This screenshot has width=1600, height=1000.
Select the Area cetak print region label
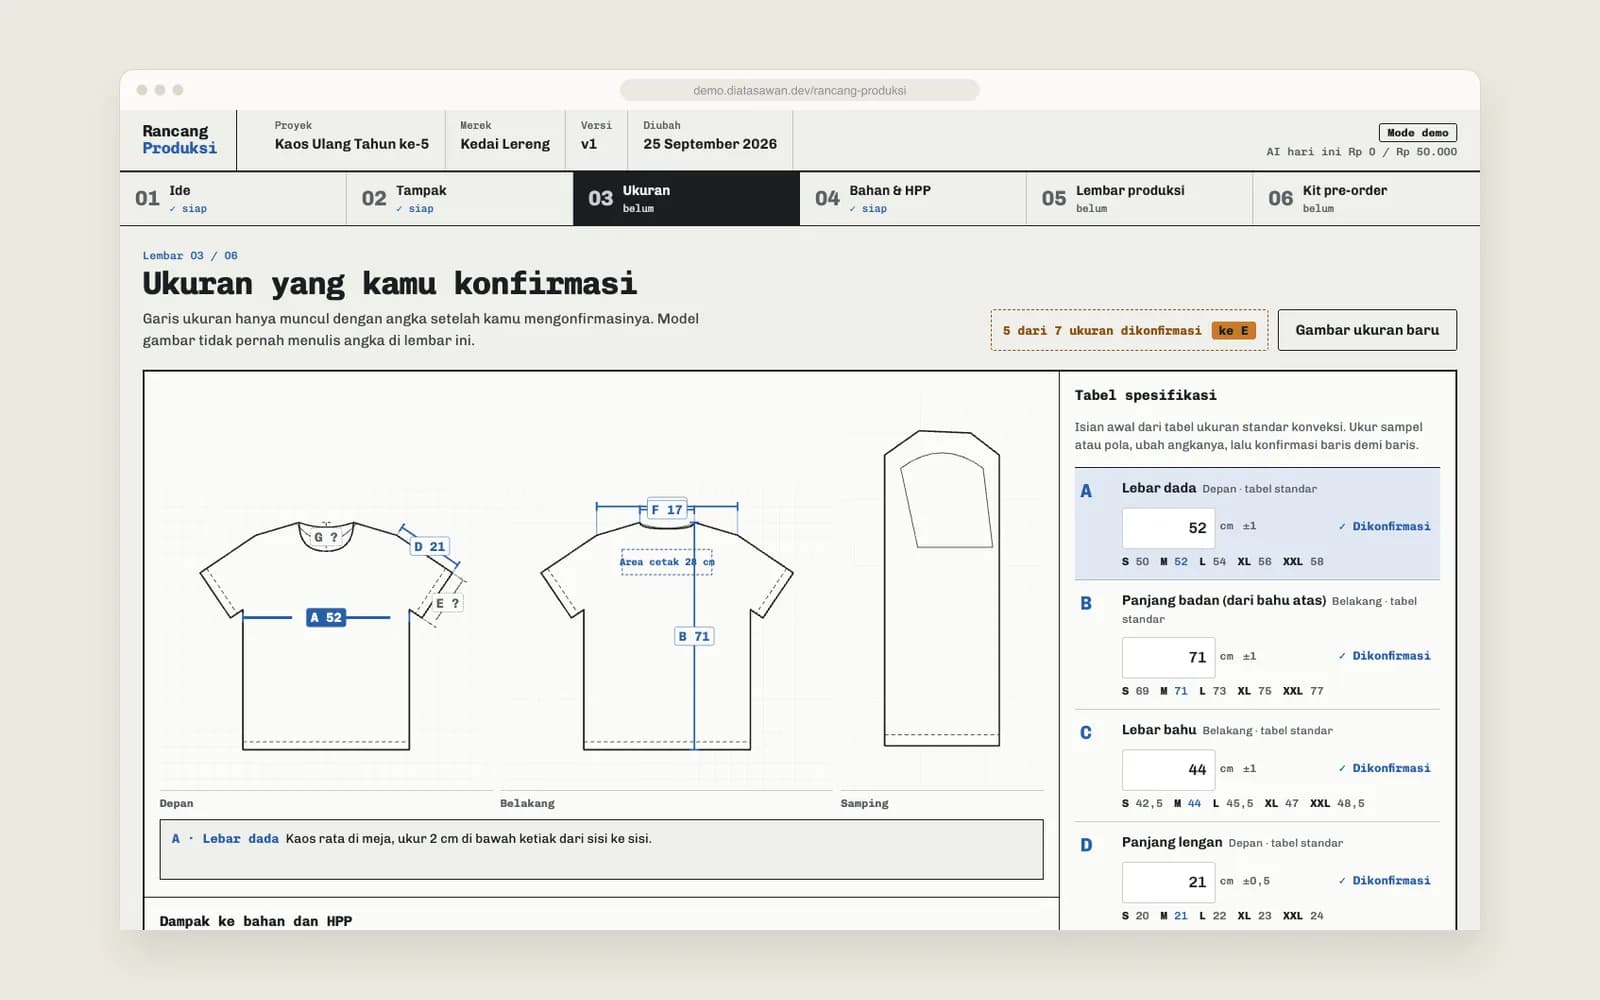point(667,562)
